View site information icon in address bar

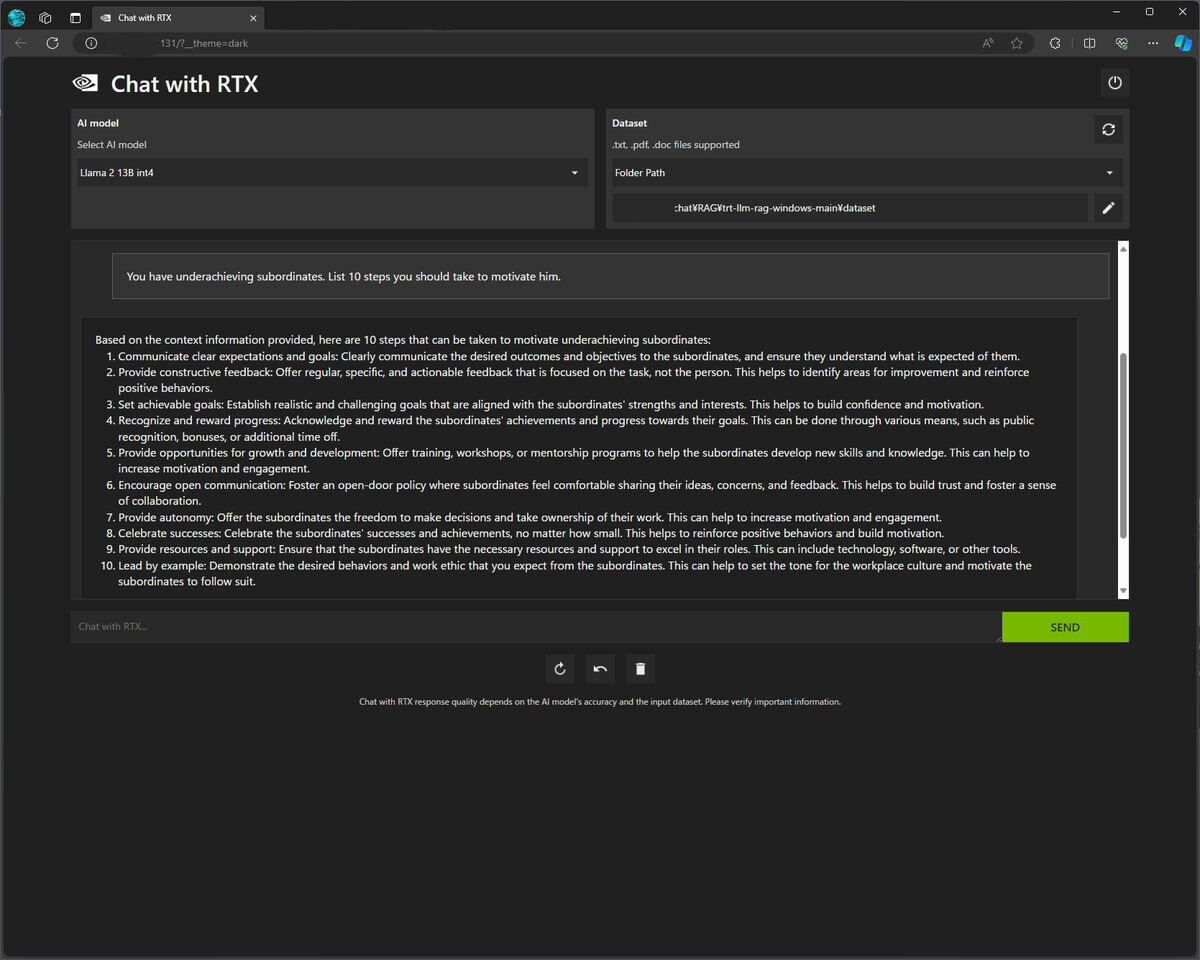tap(91, 43)
